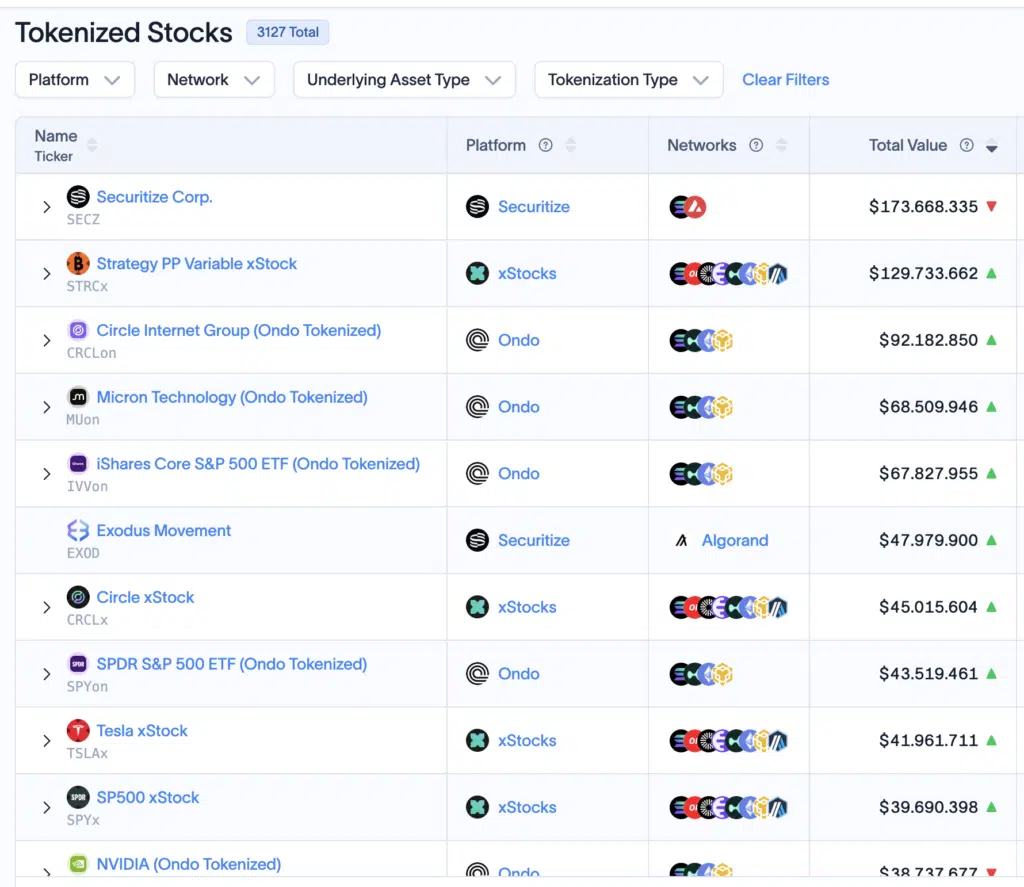
Task: Select the $47.979.900 total value cell
Action: click(928, 540)
